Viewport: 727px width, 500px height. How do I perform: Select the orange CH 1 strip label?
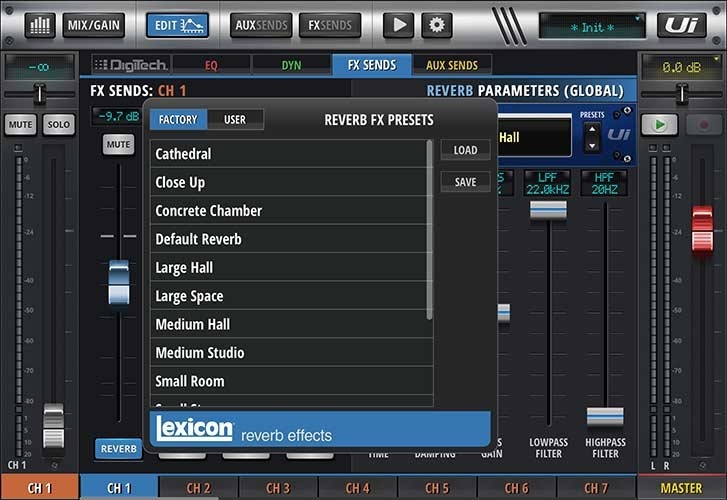pos(40,488)
